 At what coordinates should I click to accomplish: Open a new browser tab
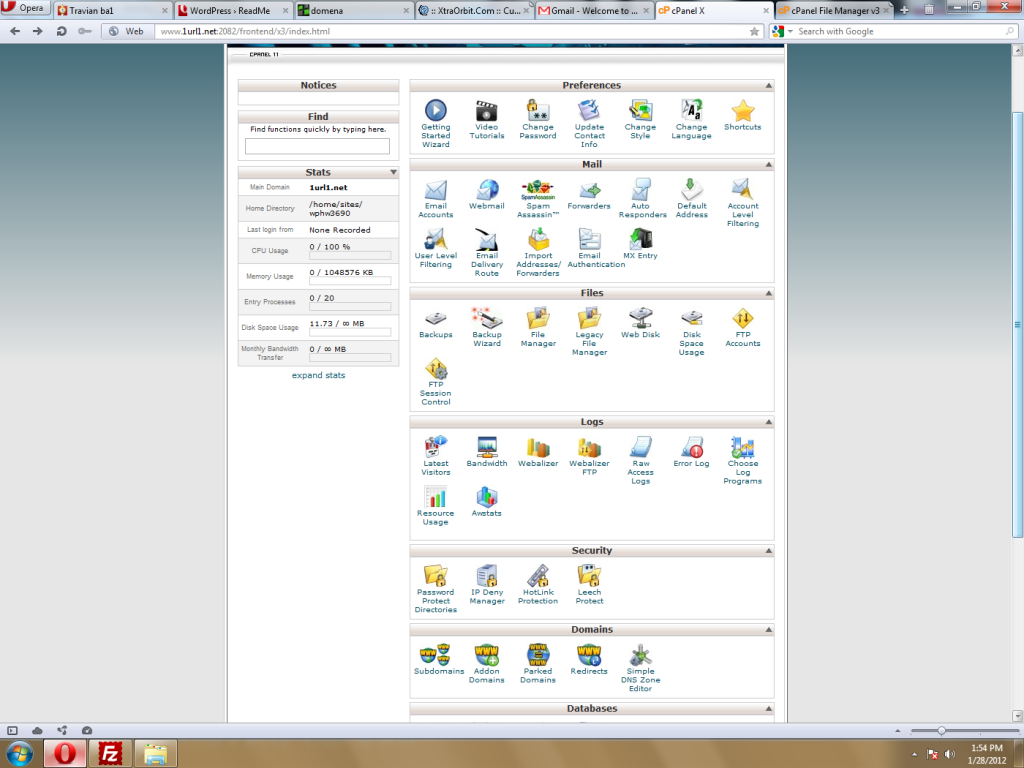[x=904, y=10]
